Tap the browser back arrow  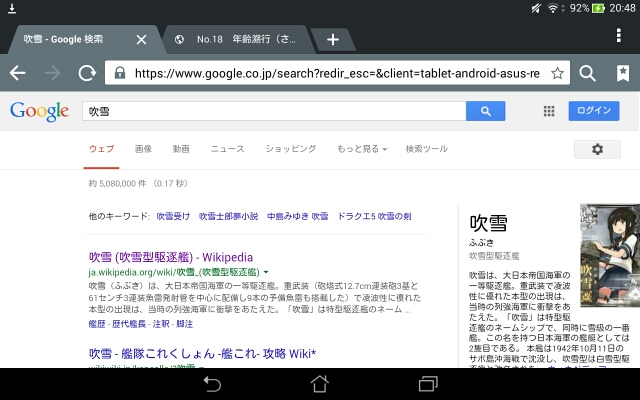tap(18, 73)
